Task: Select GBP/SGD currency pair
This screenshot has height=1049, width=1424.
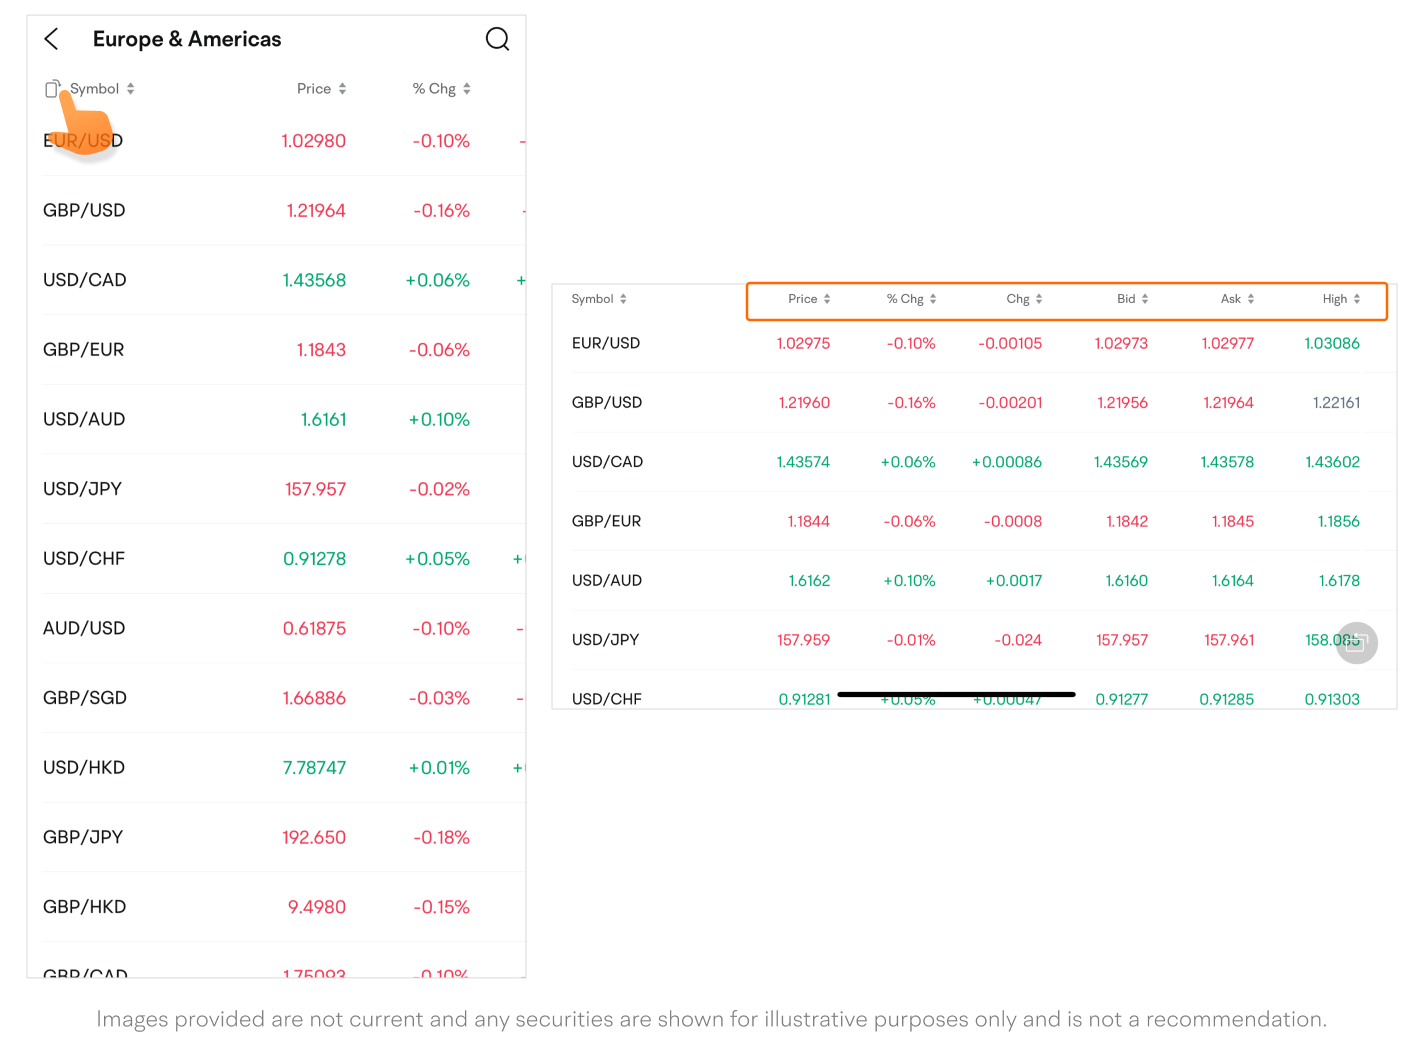Action: coord(85,698)
